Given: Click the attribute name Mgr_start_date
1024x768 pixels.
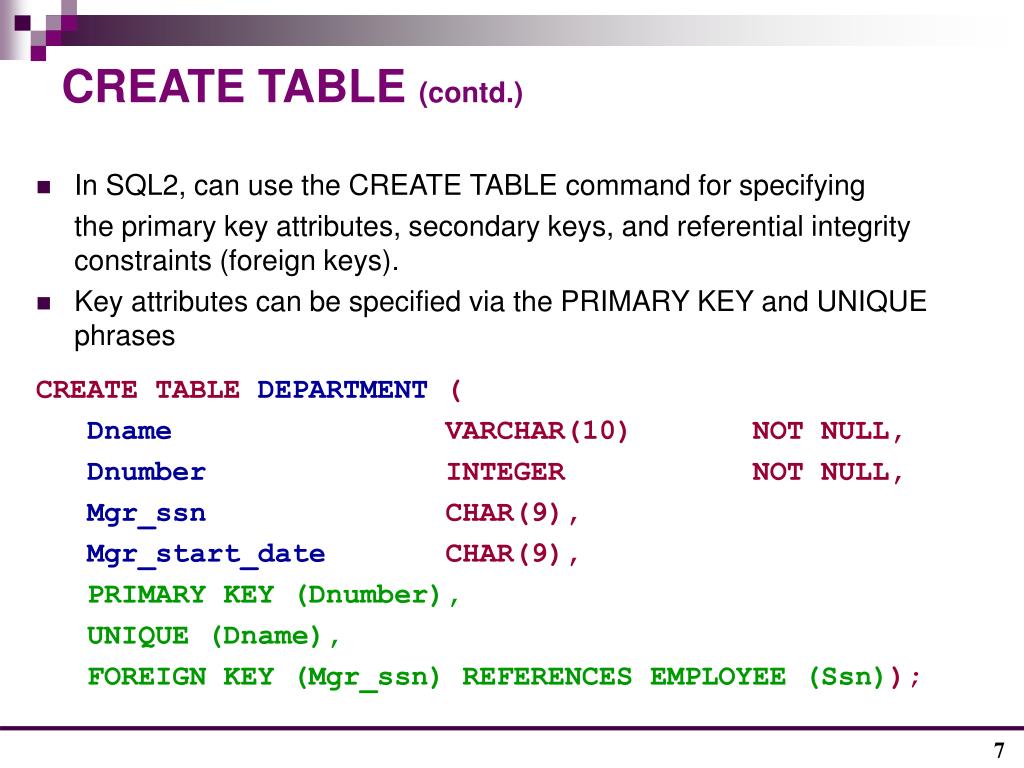Looking at the screenshot, I should tap(206, 554).
